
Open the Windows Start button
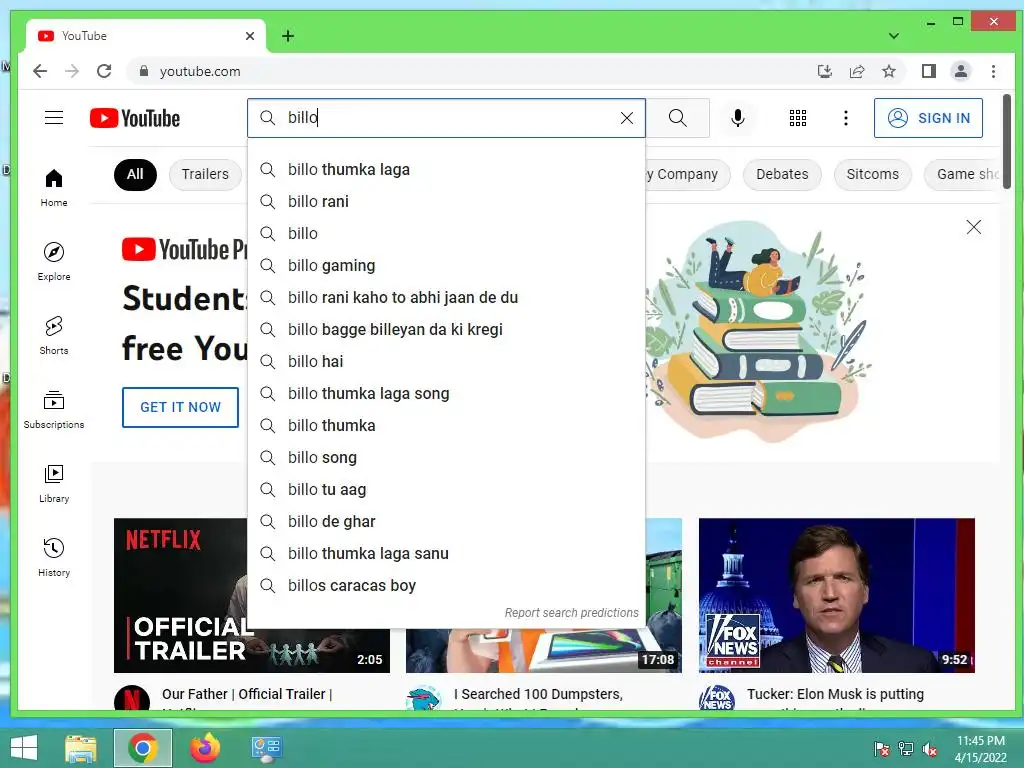pos(24,748)
